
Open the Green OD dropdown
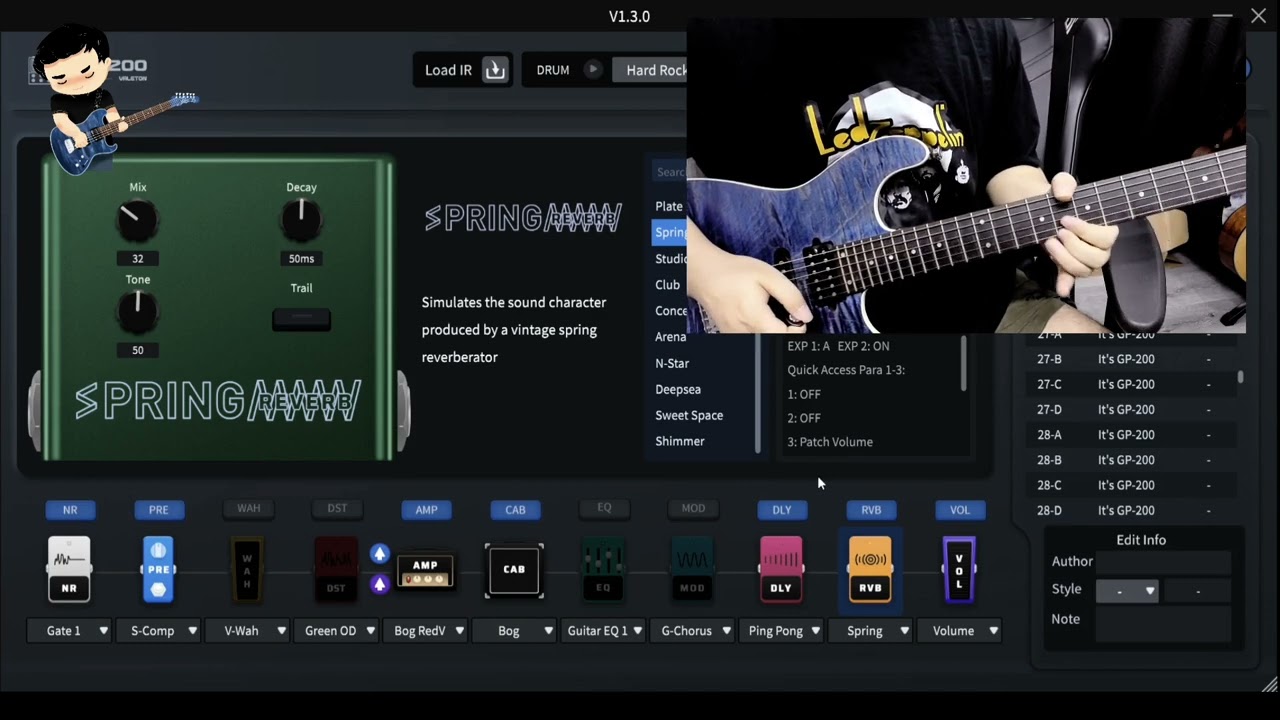(x=337, y=631)
